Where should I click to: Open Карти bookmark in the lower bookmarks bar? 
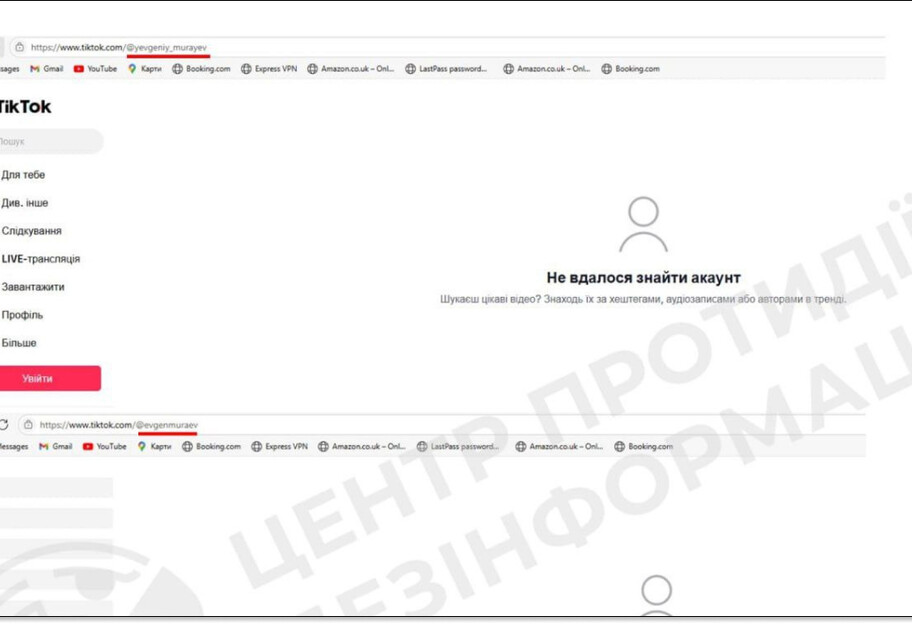(154, 447)
